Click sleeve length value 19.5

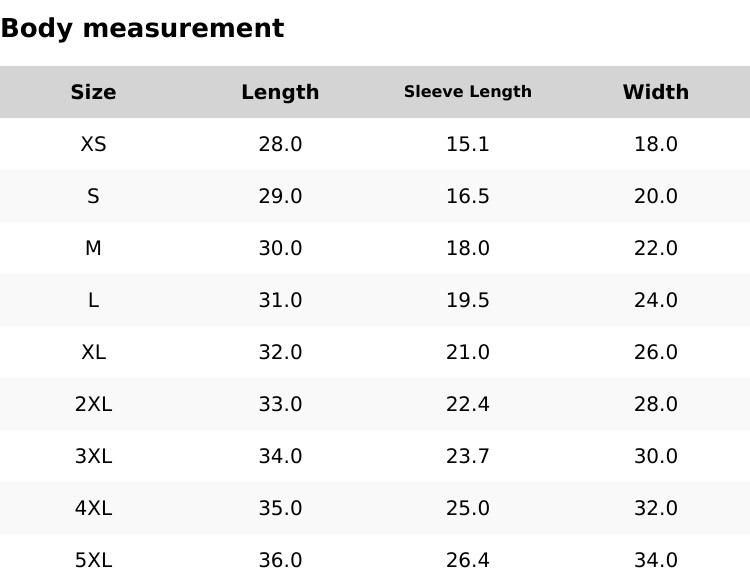pos(468,300)
